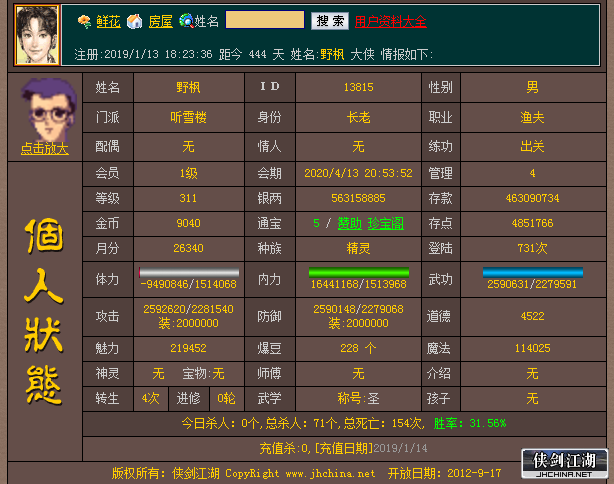Click the 会员 value 1级
Screen dimensions: 614x484
[188, 173]
